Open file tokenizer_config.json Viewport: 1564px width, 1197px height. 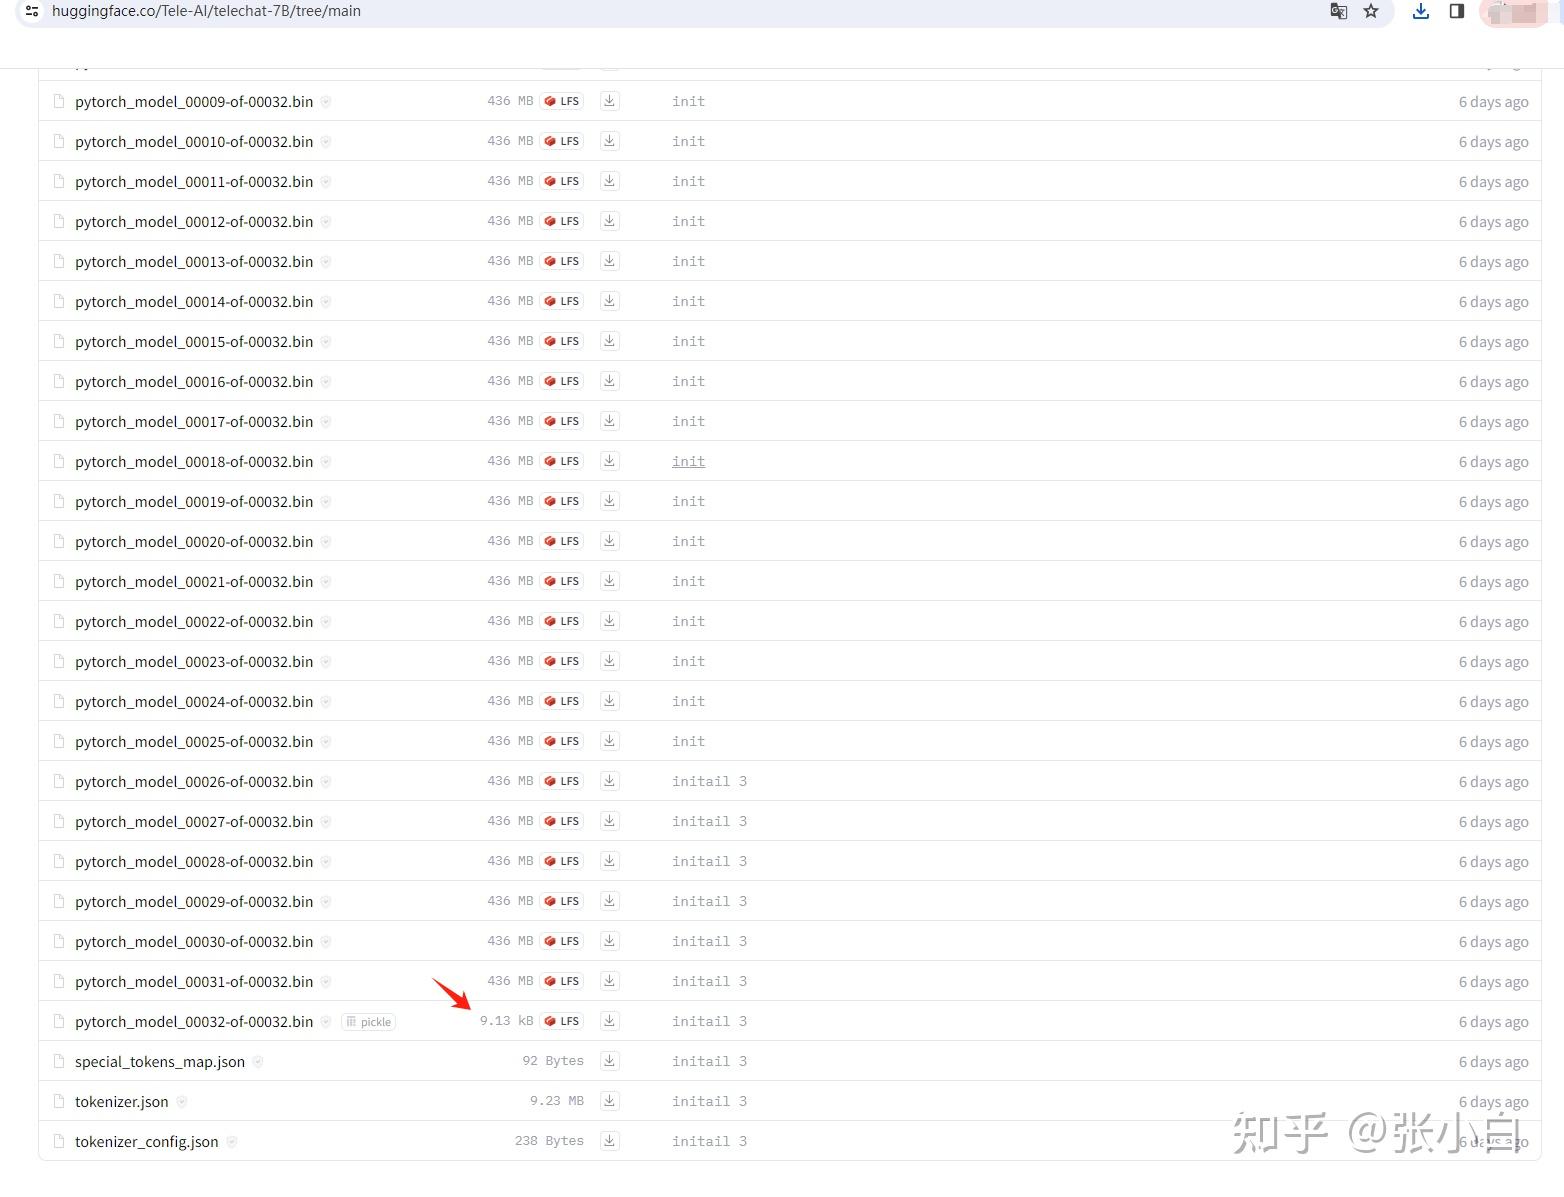pyautogui.click(x=147, y=1142)
